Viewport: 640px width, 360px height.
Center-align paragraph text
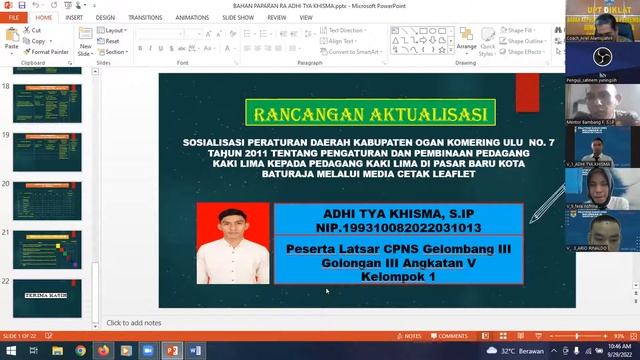258,49
